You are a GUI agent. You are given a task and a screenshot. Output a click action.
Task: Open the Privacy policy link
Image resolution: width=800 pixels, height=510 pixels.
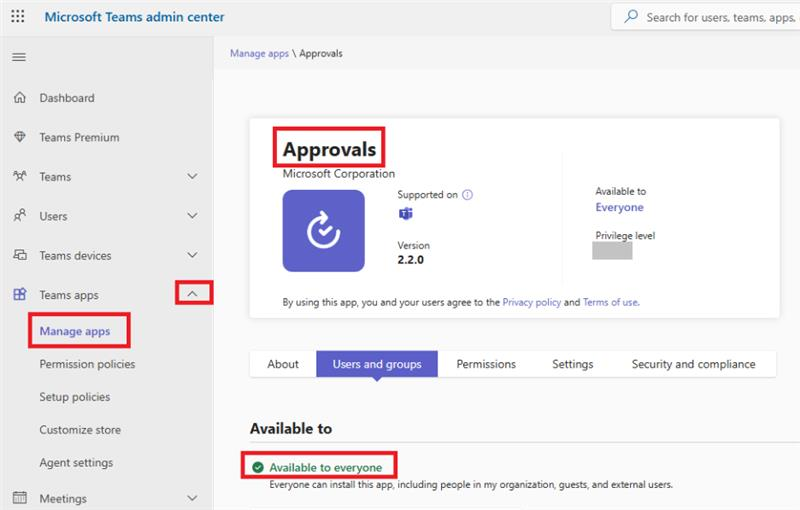(532, 302)
